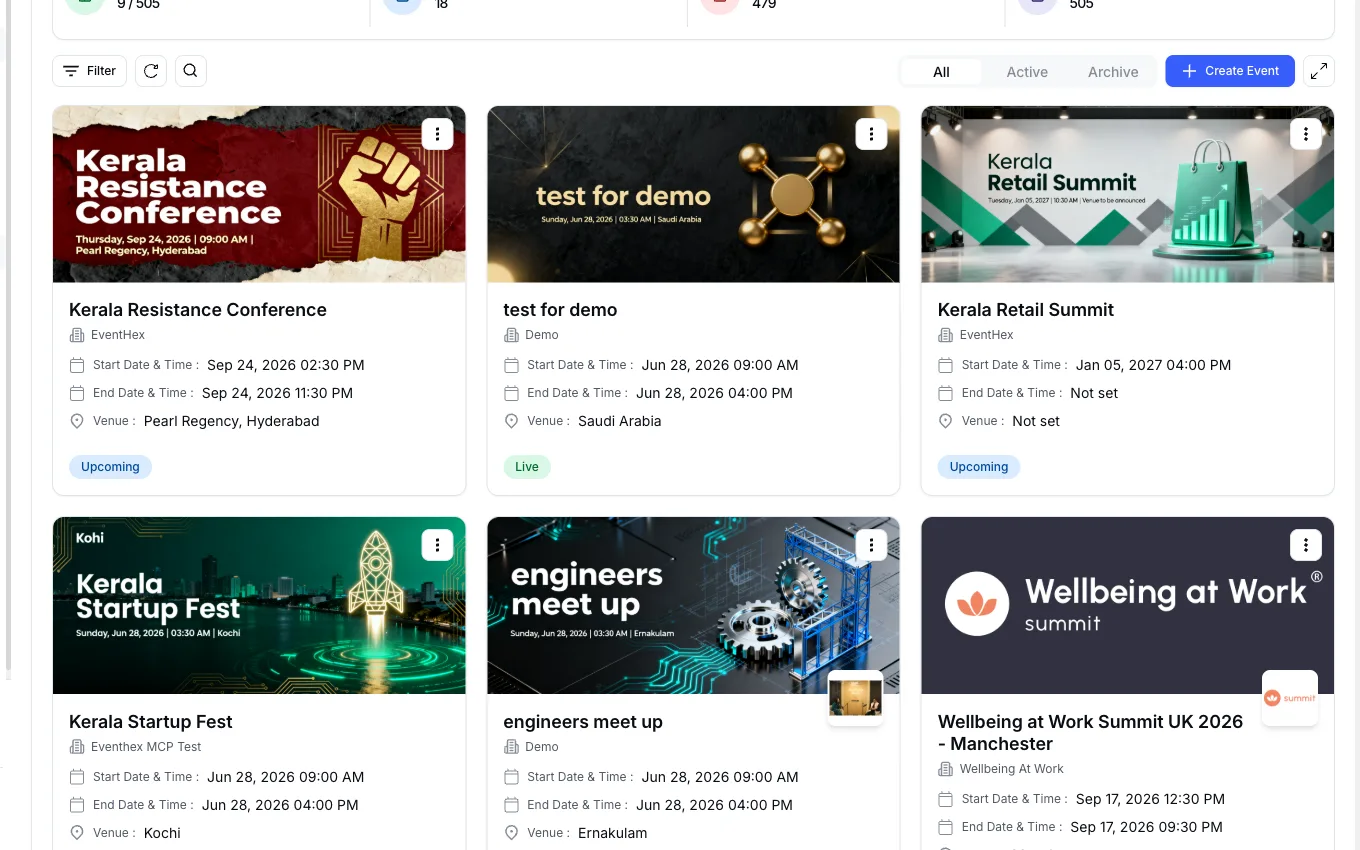Click the Kerala Retail Summit title
The image size is (1360, 850).
[x=1026, y=310]
